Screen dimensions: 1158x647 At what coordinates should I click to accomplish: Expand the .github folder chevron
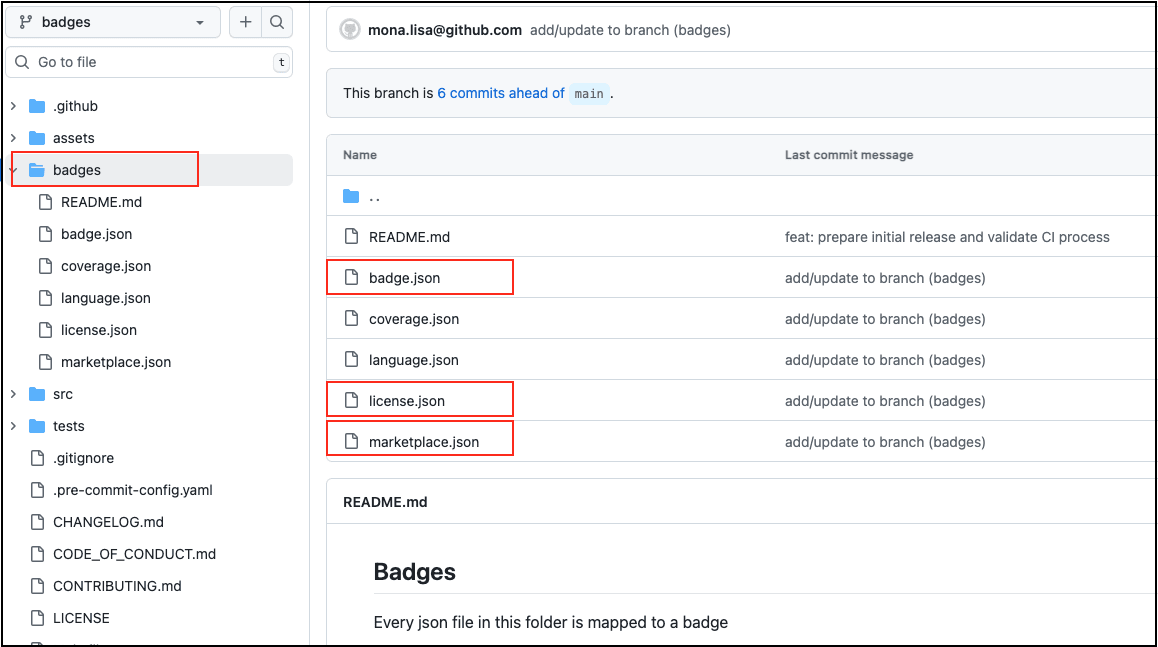tap(14, 106)
